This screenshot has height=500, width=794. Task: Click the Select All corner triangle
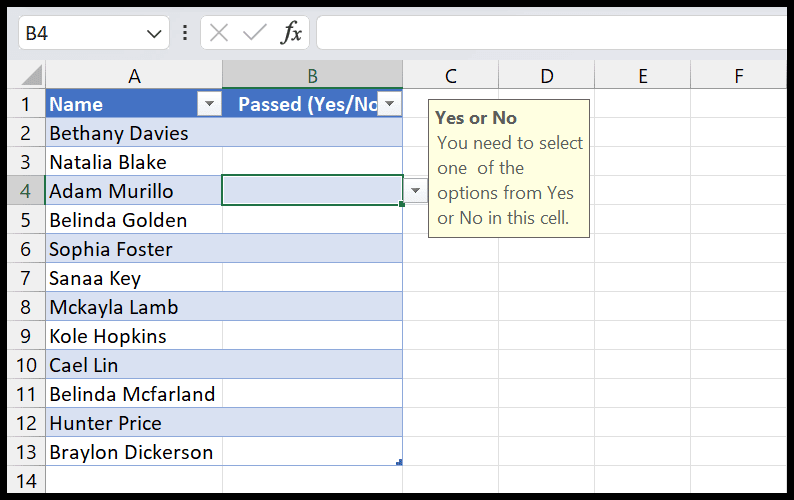[x=32, y=76]
